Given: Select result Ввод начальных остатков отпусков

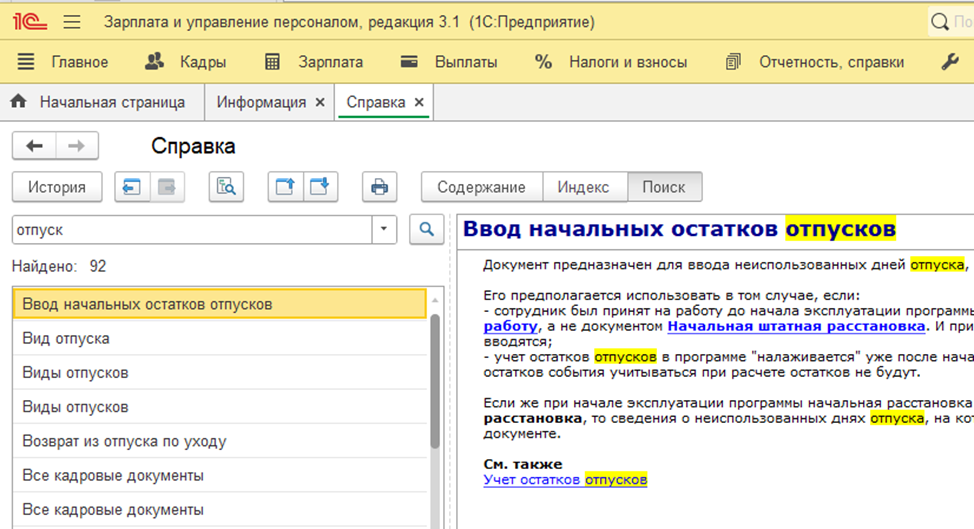Looking at the screenshot, I should 220,304.
